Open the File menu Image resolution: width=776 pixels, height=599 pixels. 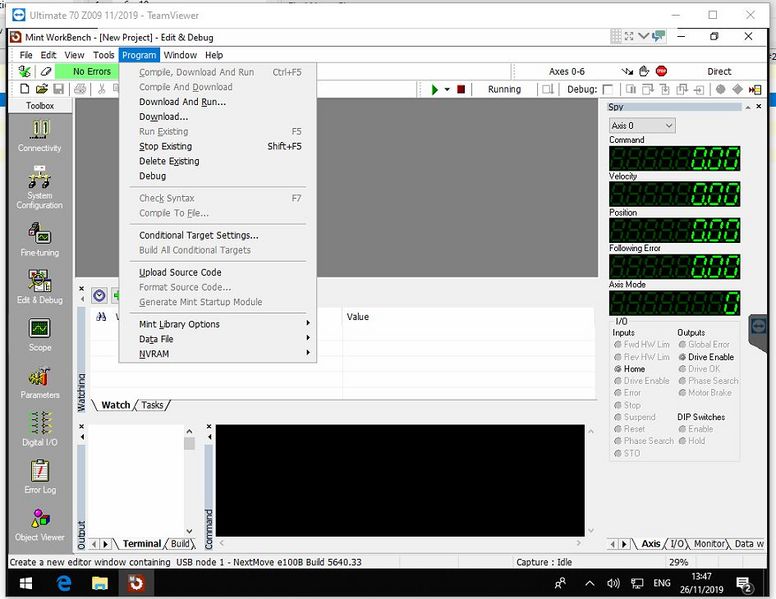pos(26,55)
